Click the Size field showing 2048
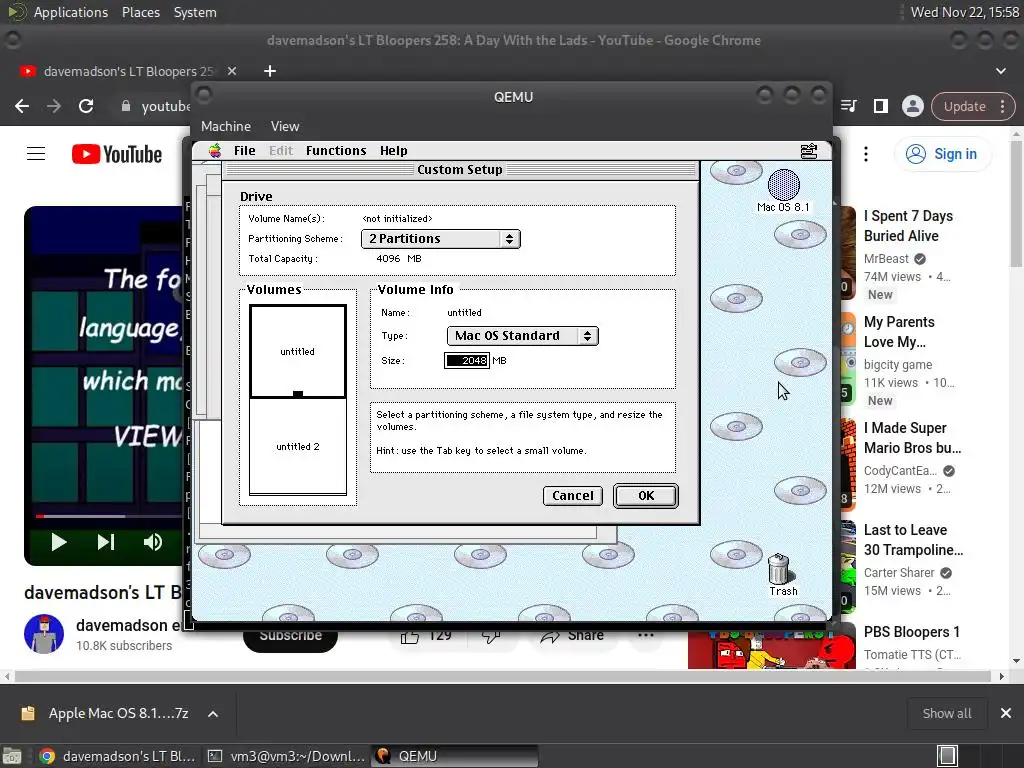The height and width of the screenshot is (768, 1024). [x=466, y=360]
